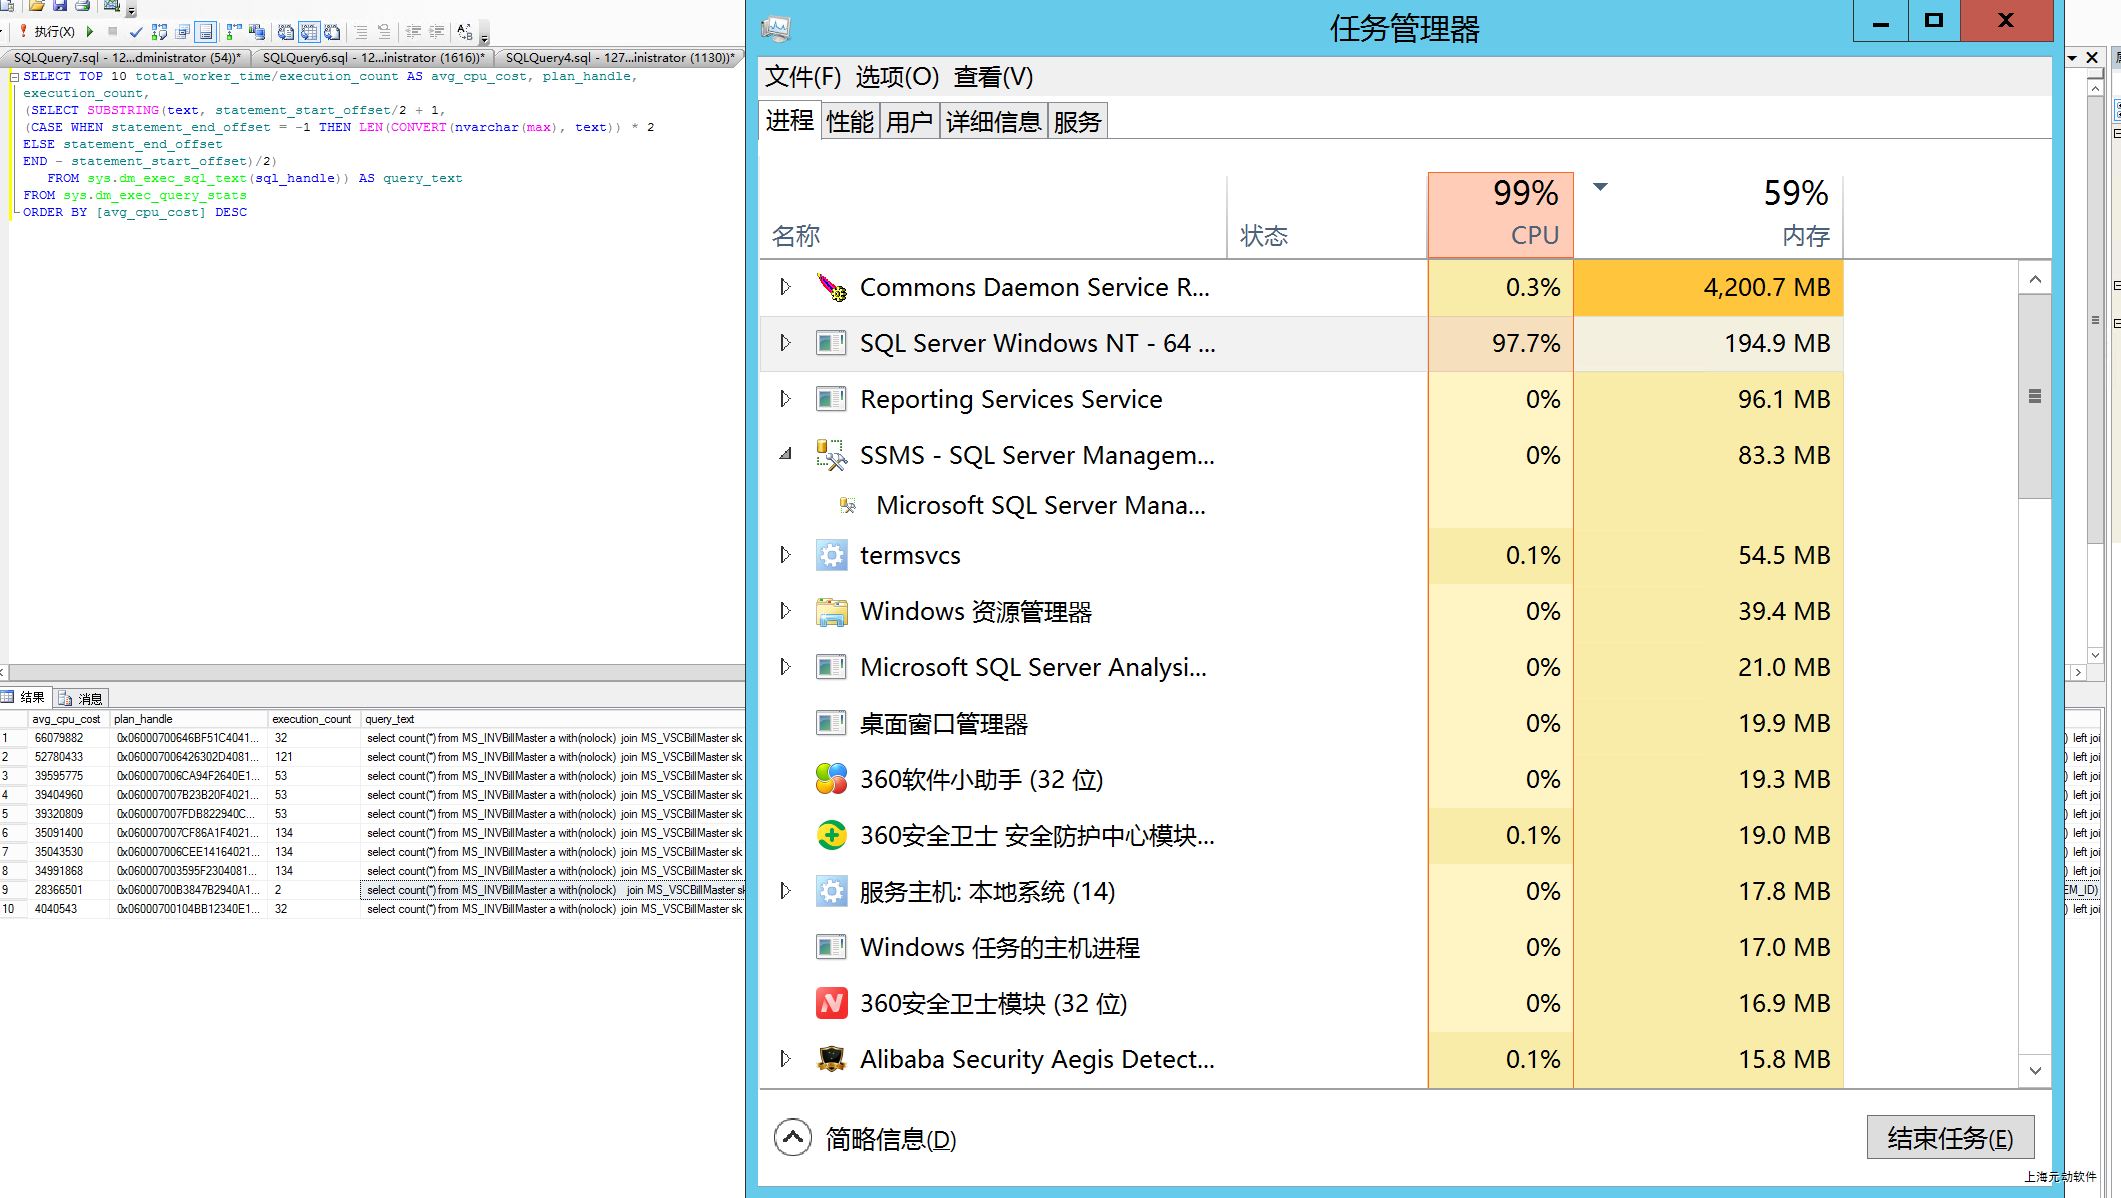This screenshot has height=1198, width=2121.
Task: Expand the SQL Server Windows NT process
Action: (x=785, y=343)
